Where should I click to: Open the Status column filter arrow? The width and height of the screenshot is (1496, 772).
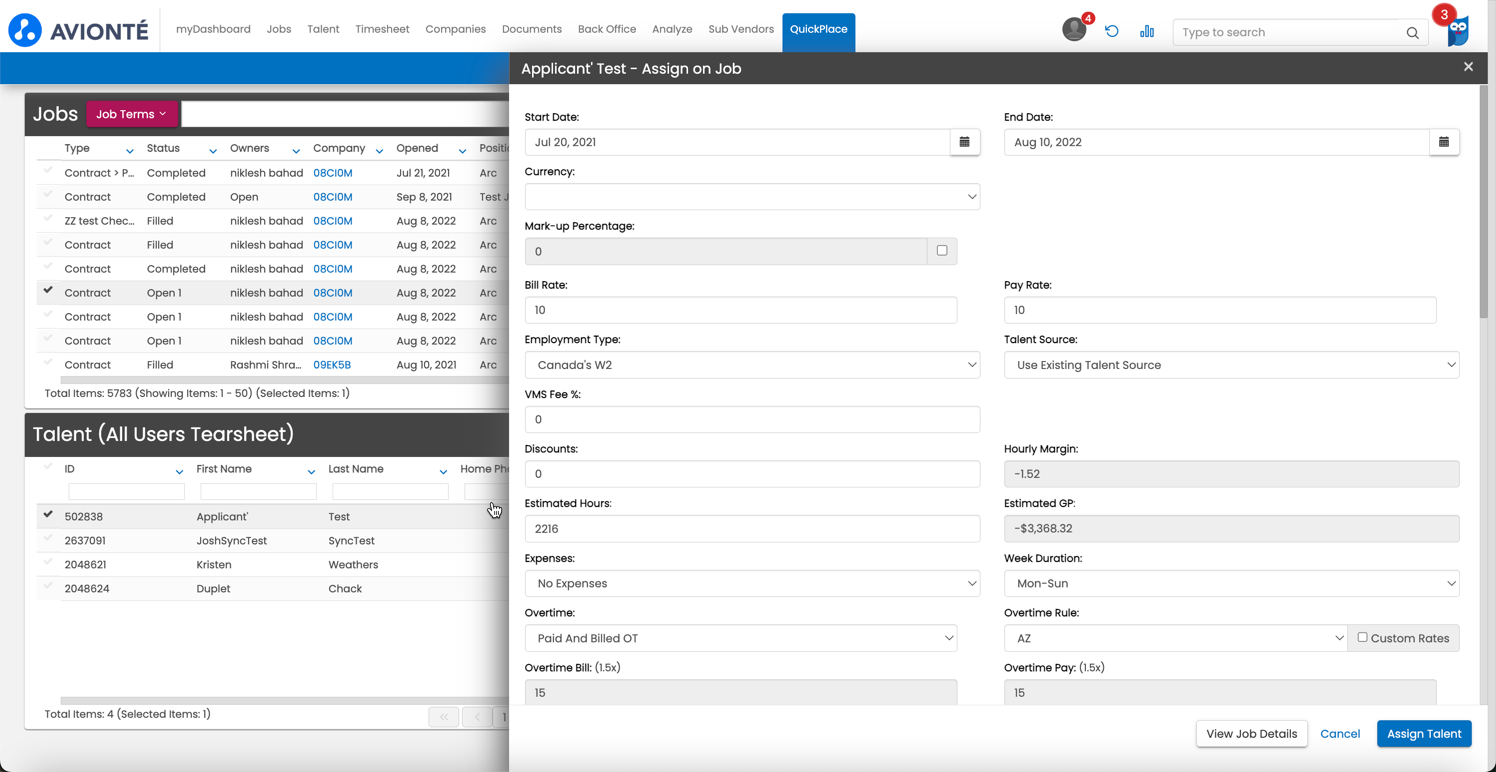(212, 151)
